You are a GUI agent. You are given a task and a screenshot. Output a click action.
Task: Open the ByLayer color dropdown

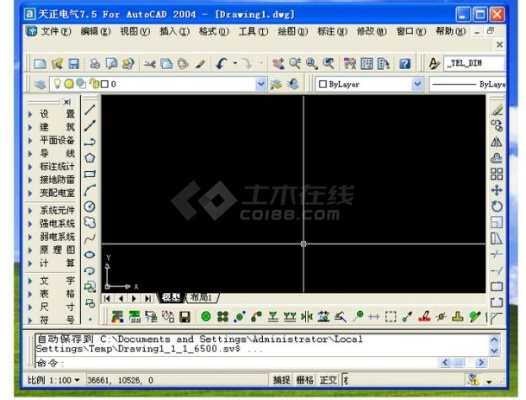(417, 84)
